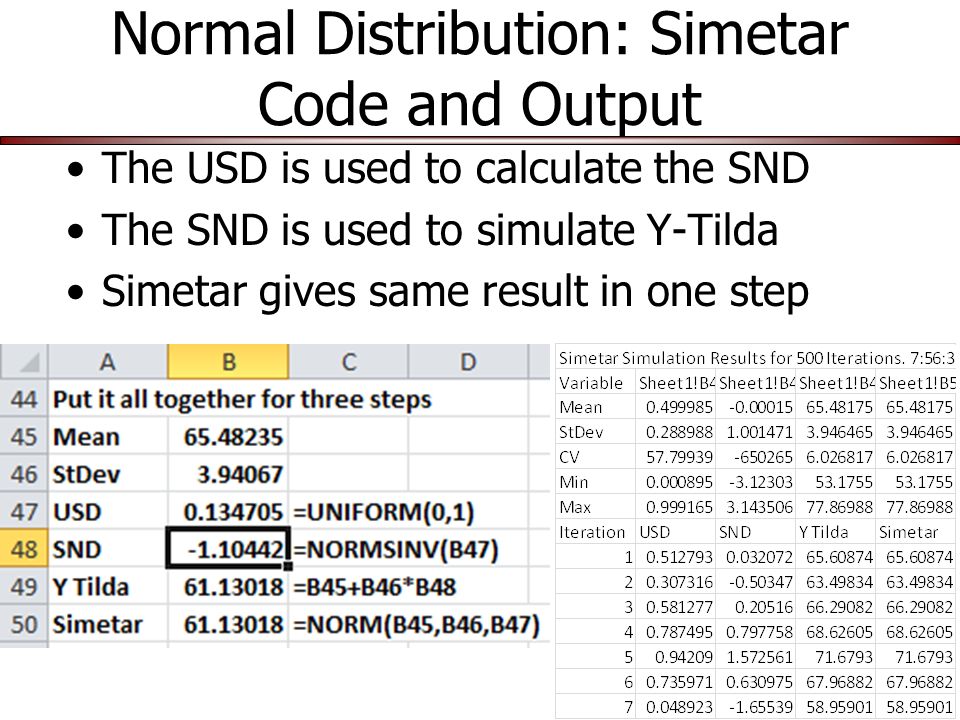Click the Max value 3.143506

(x=759, y=507)
